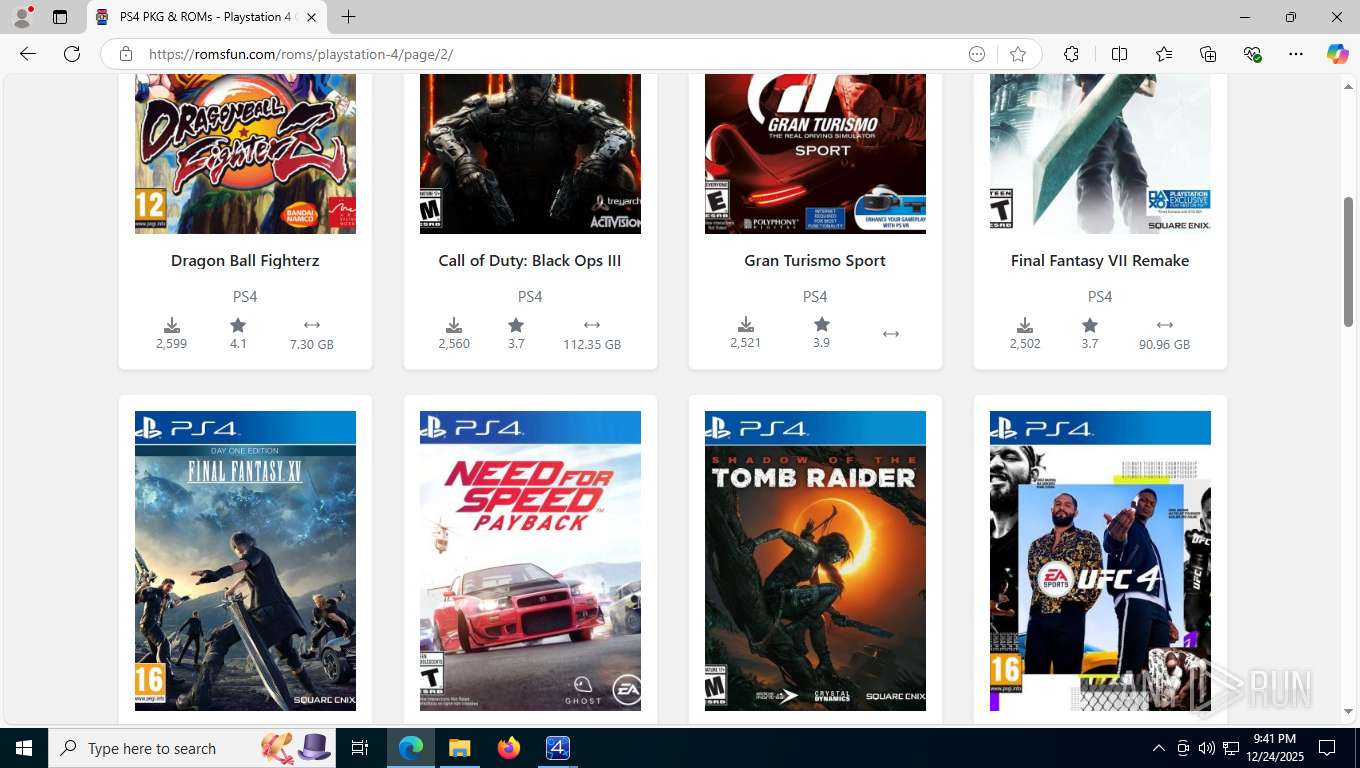Click size arrow icon for Gran Turismo Sport
Screen dimensions: 1360x768
click(x=891, y=334)
